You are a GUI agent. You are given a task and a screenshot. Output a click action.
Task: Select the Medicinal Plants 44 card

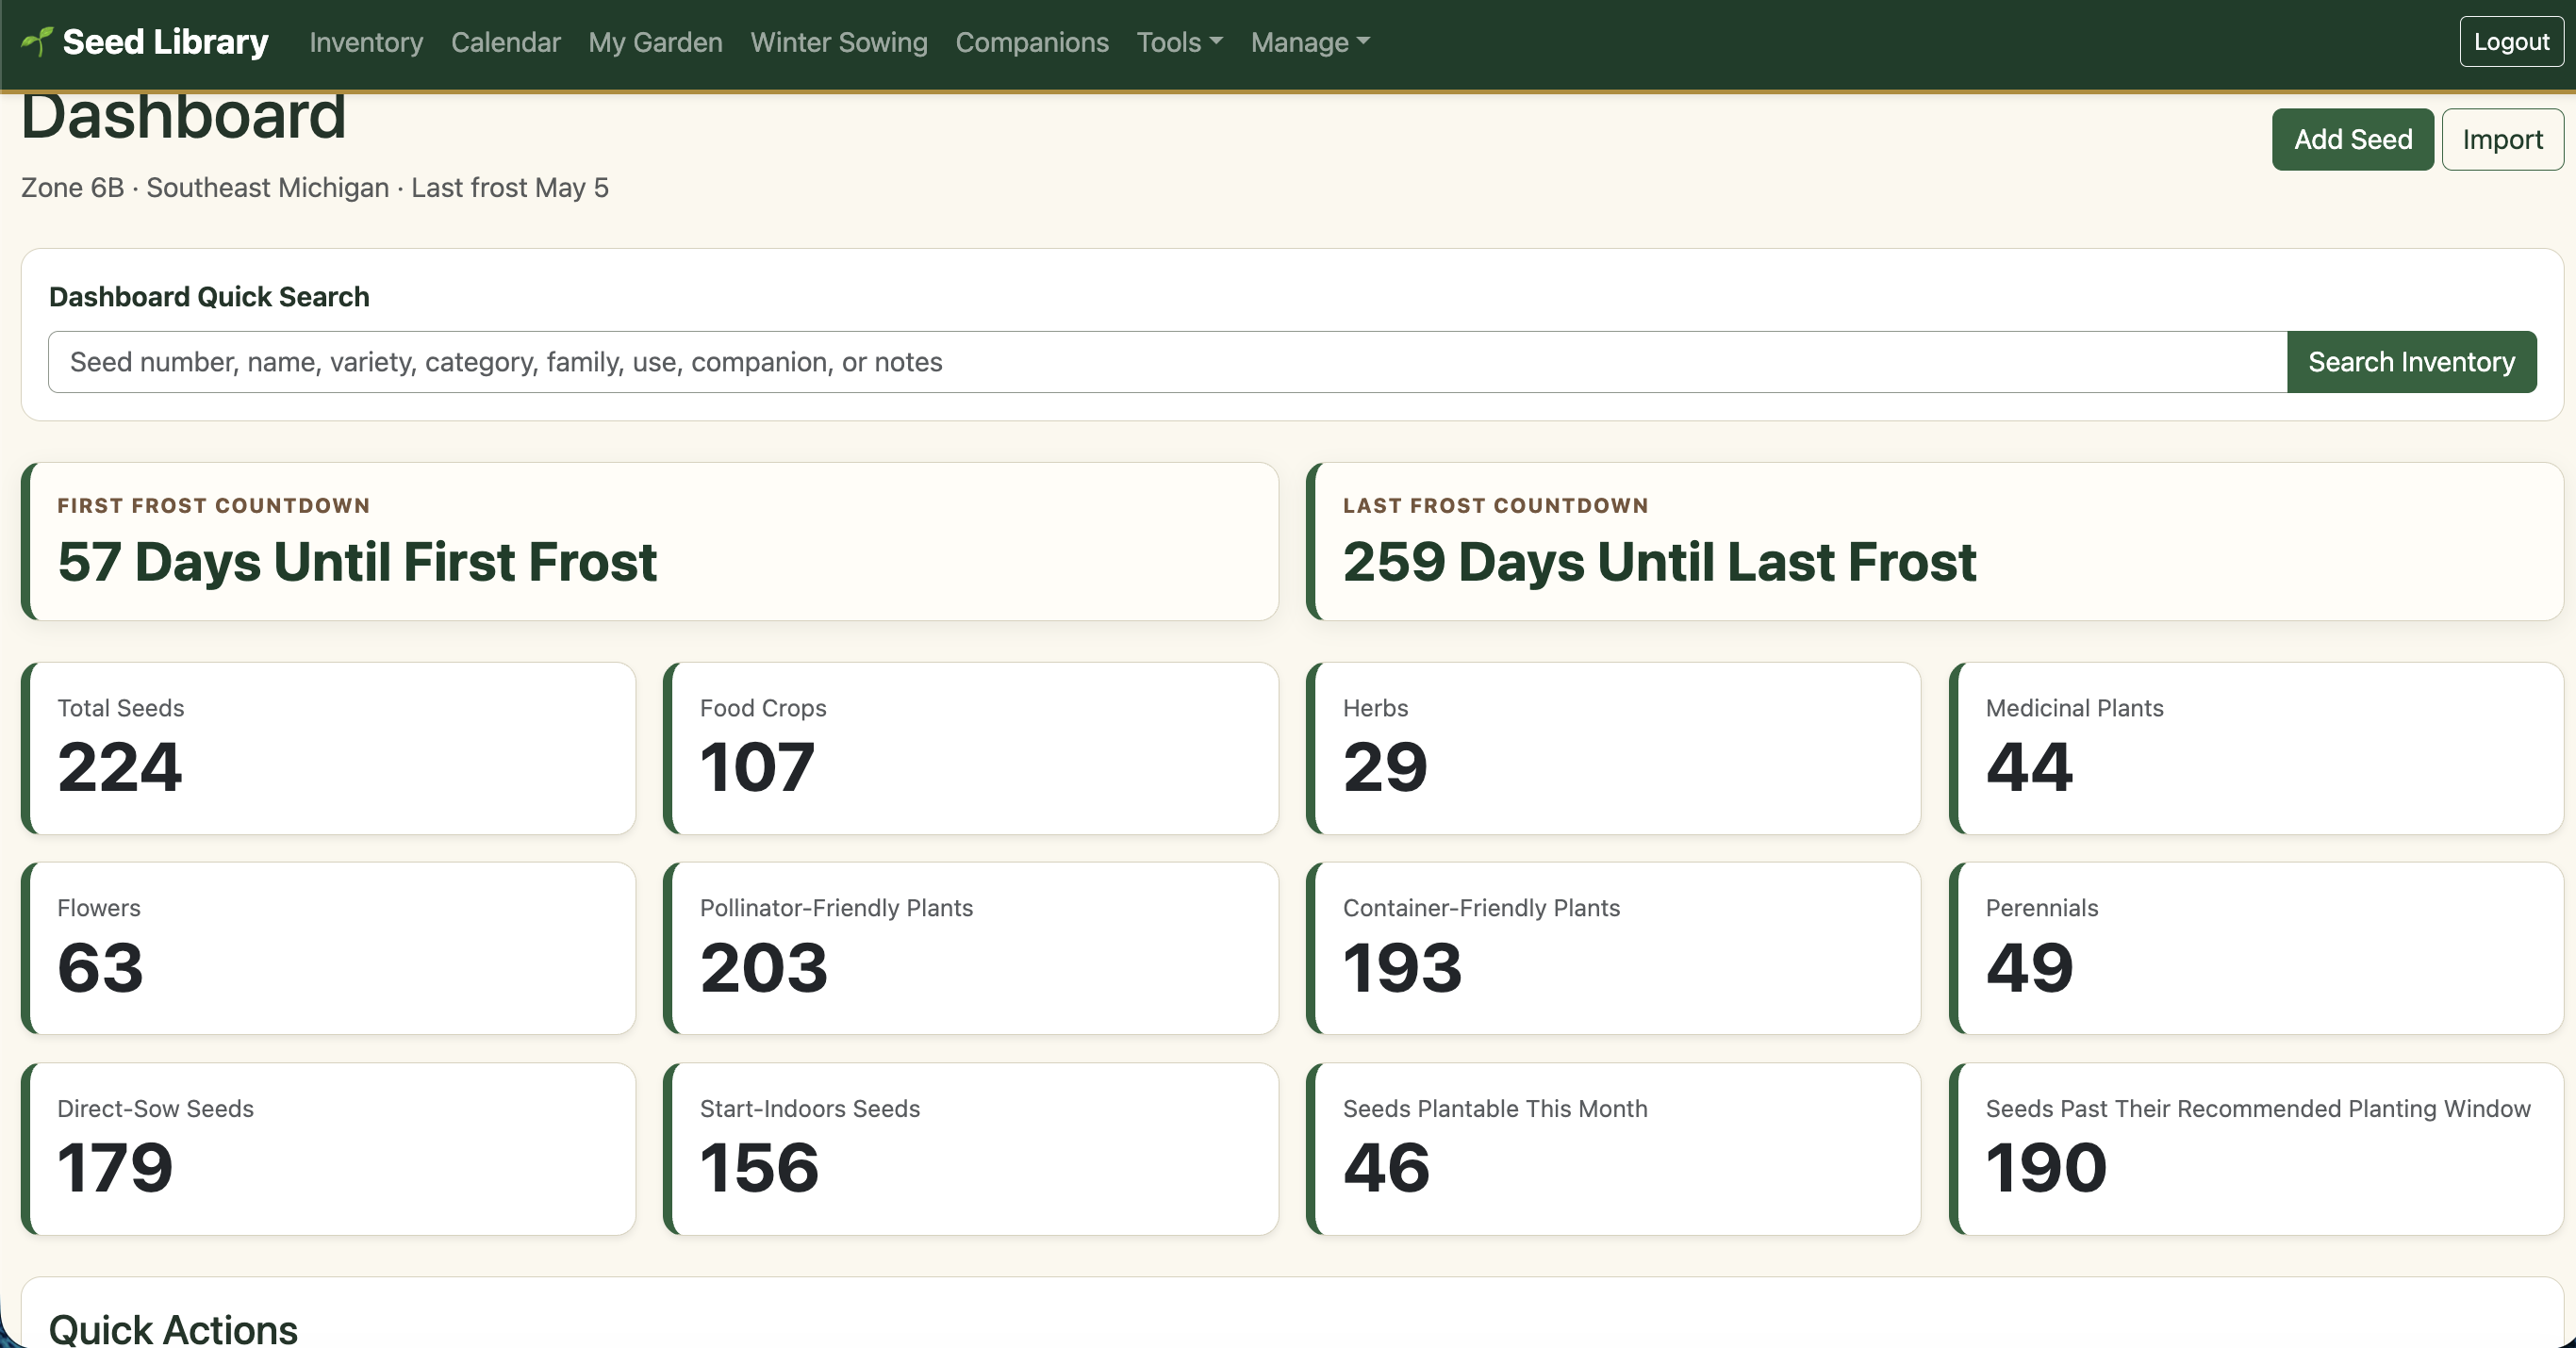click(x=2256, y=748)
